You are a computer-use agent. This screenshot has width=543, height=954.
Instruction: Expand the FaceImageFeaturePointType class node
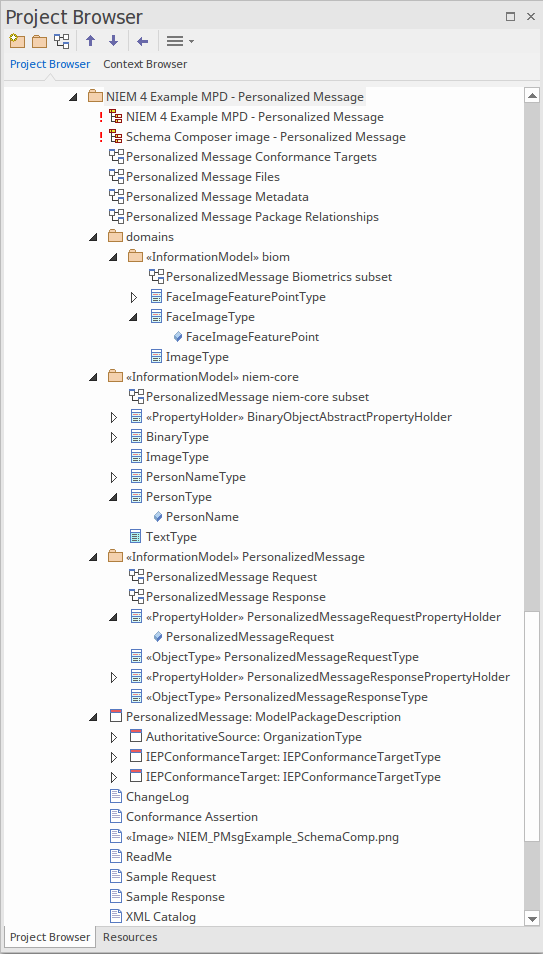134,298
